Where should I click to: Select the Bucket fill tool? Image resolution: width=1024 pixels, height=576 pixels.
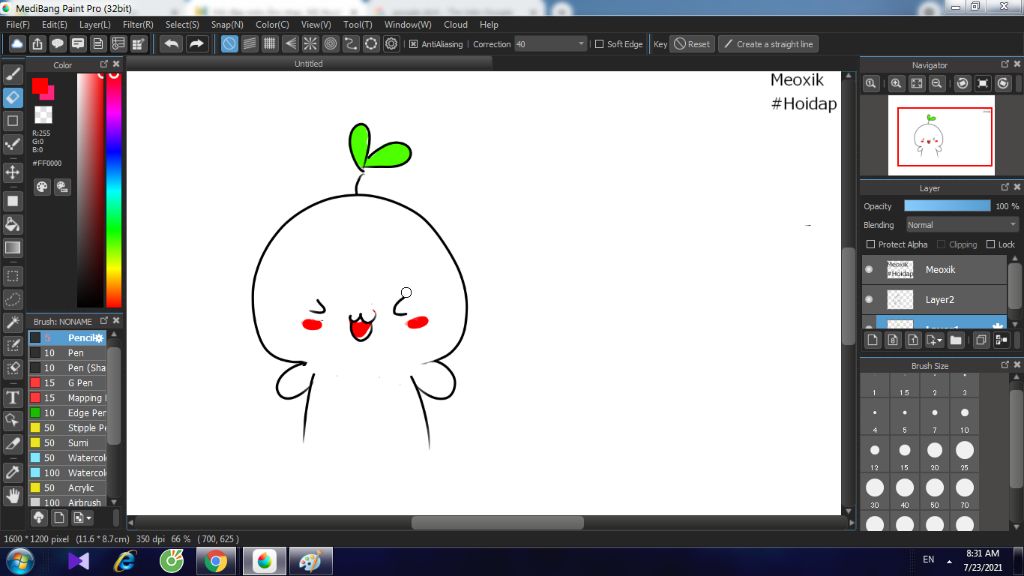[12, 224]
